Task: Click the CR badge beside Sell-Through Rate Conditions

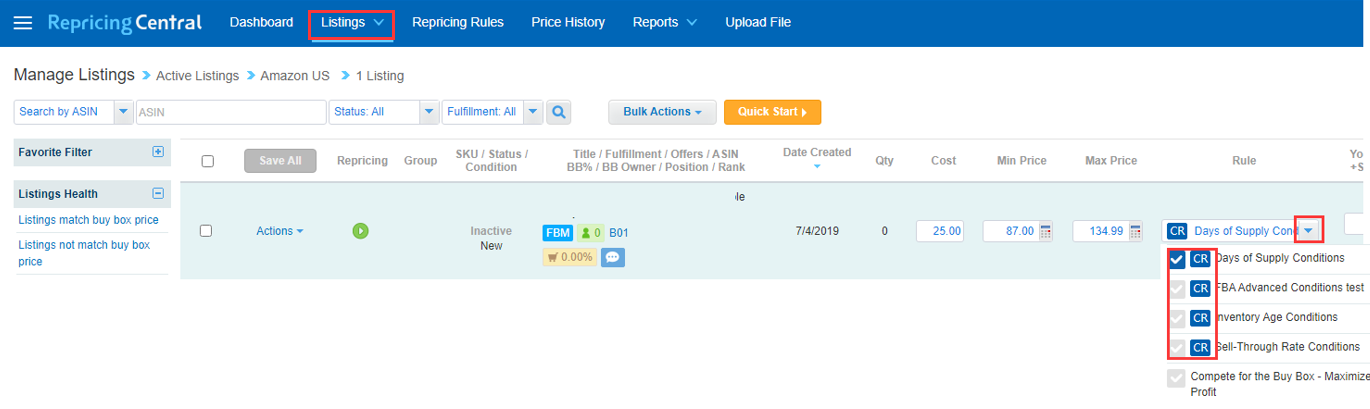Action: [1201, 347]
